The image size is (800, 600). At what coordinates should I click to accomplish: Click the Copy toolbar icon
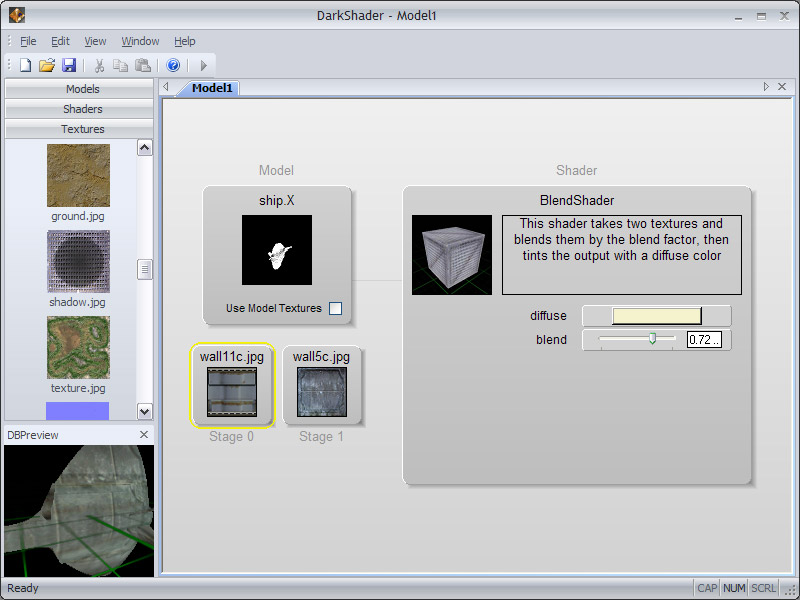point(121,65)
